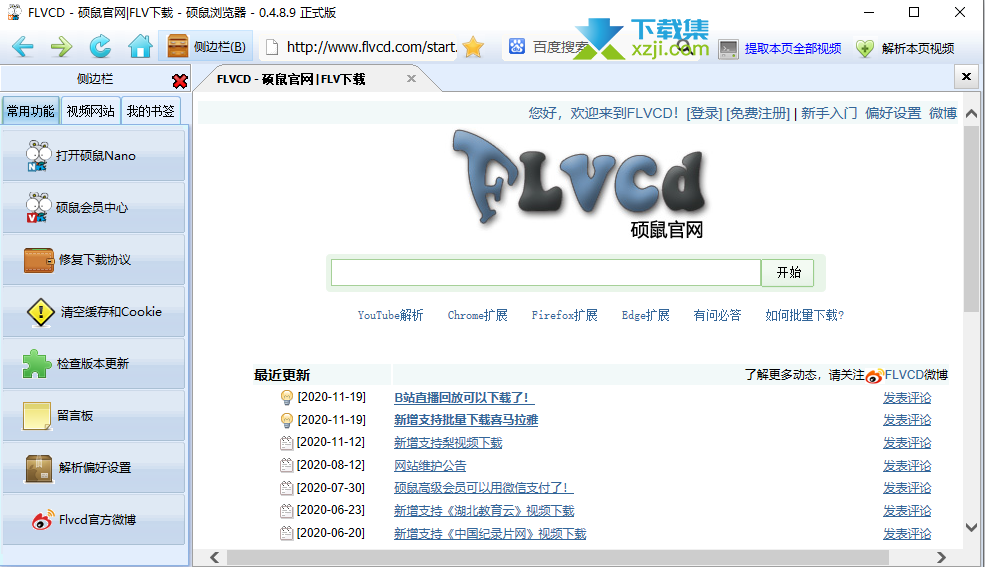
Task: Reload page using the refresh icon
Action: point(100,47)
